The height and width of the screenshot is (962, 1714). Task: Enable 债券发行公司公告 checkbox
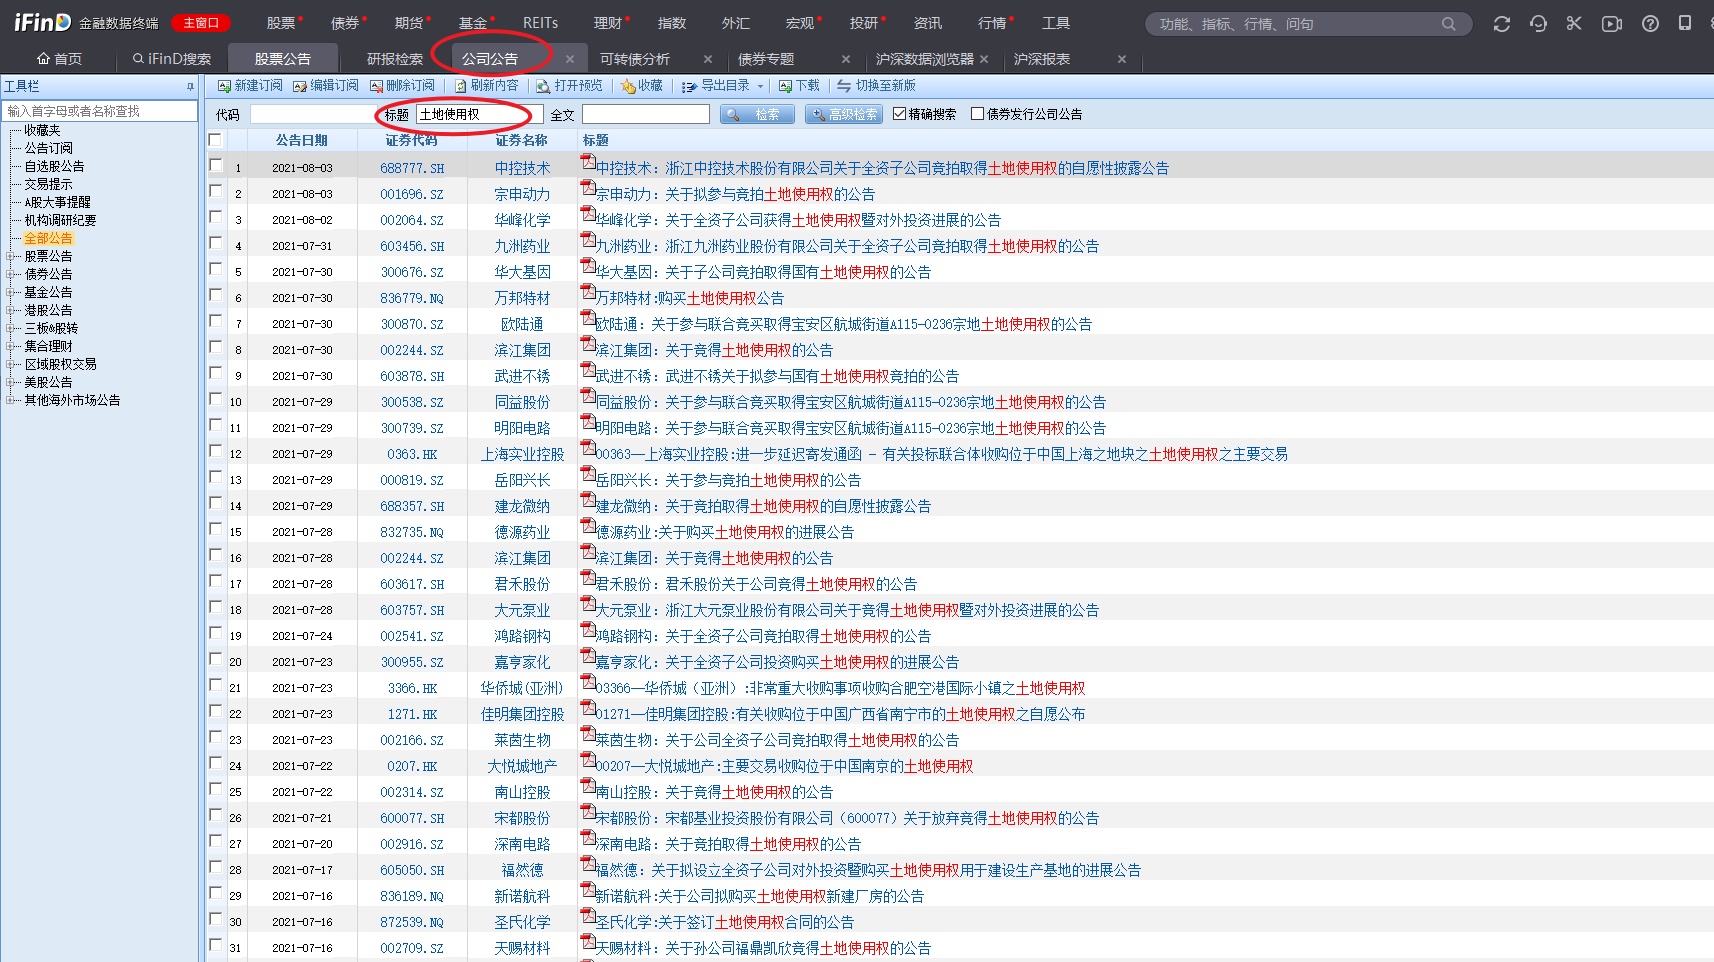tap(977, 114)
